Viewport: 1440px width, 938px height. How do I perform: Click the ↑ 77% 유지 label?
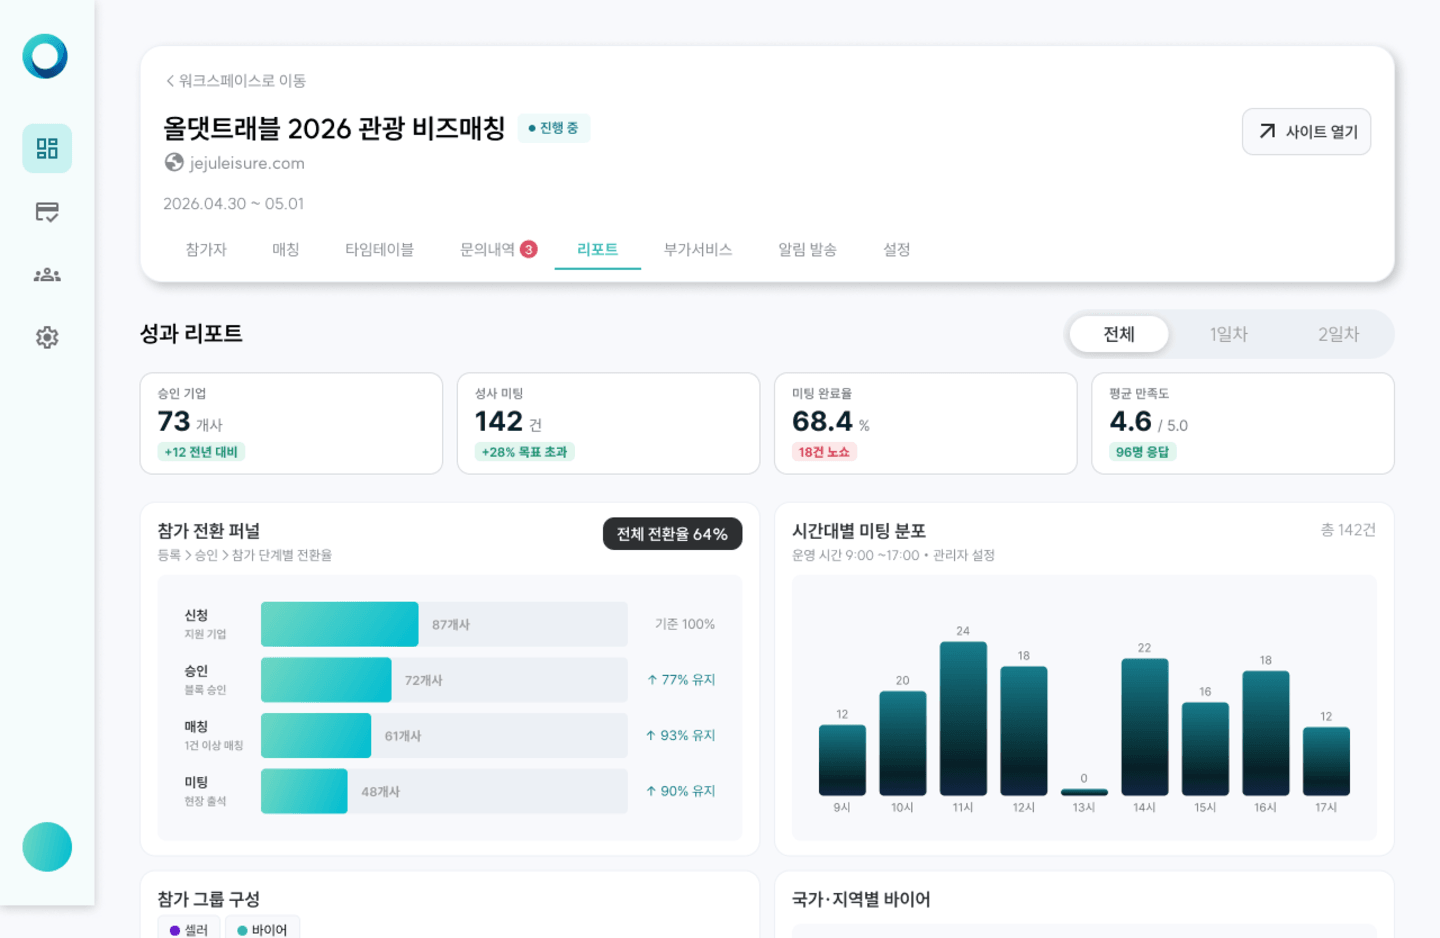point(681,680)
